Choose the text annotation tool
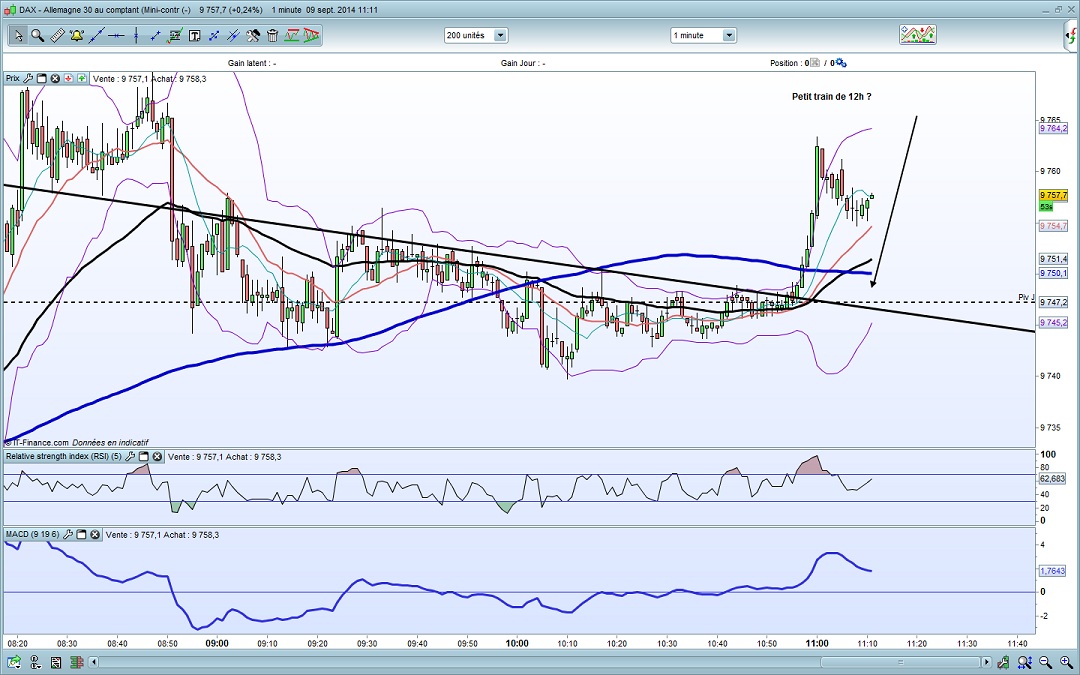Screen dimensions: 1080x675 click(x=194, y=35)
